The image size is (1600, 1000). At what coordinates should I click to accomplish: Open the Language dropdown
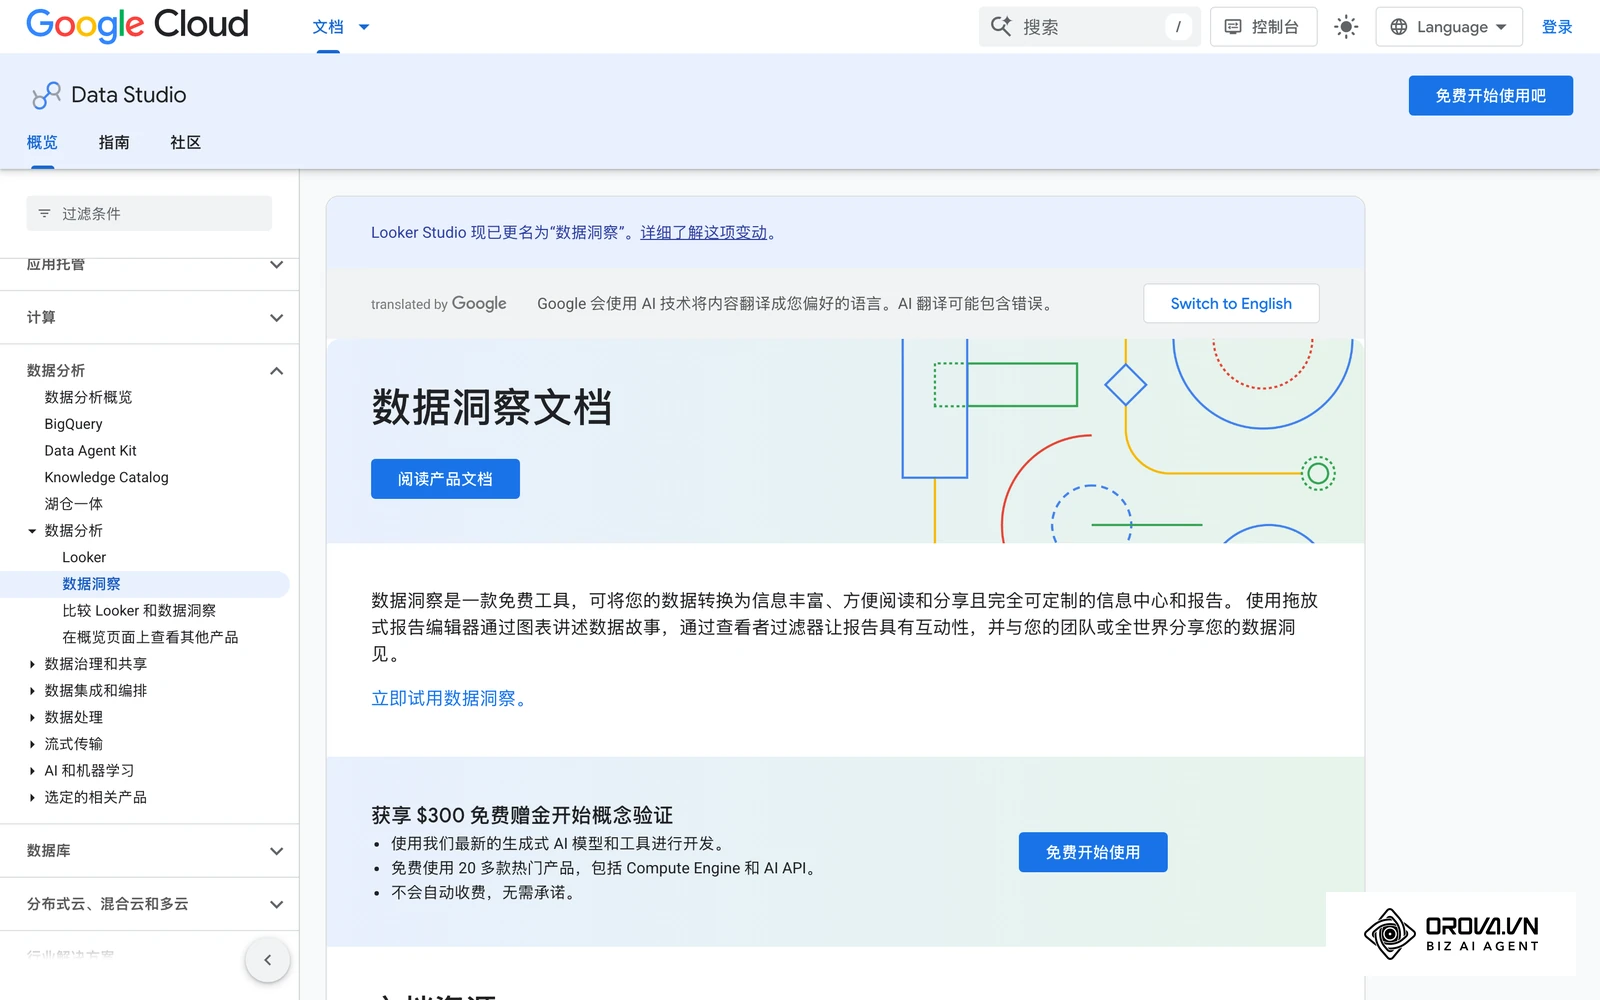click(1449, 27)
